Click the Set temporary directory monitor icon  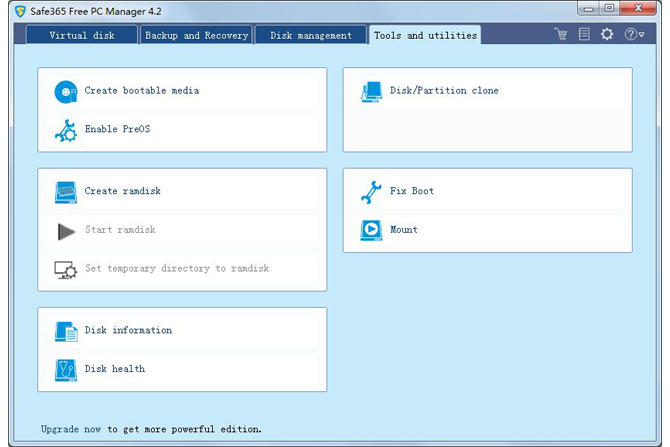[x=66, y=270]
